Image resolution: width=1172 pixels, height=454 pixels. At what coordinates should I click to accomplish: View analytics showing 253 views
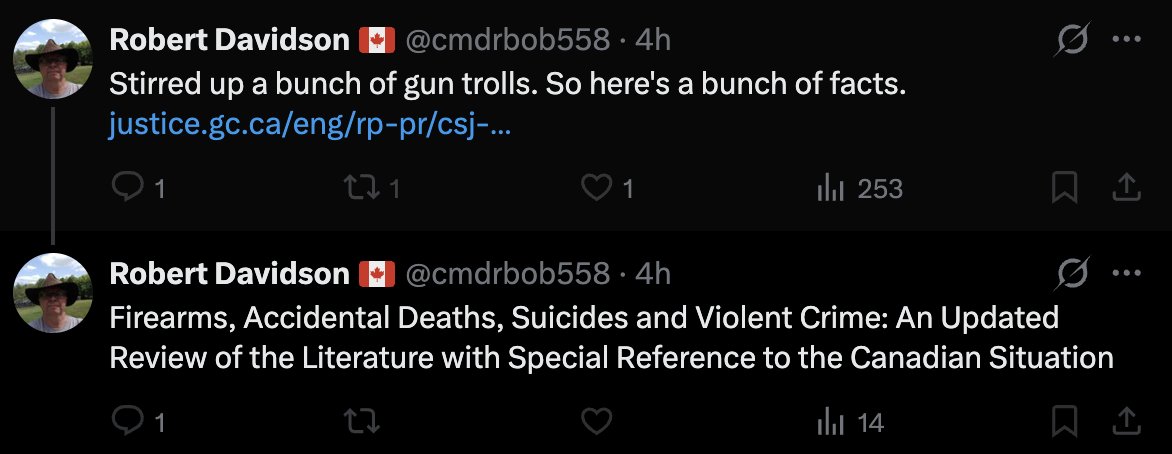click(831, 188)
